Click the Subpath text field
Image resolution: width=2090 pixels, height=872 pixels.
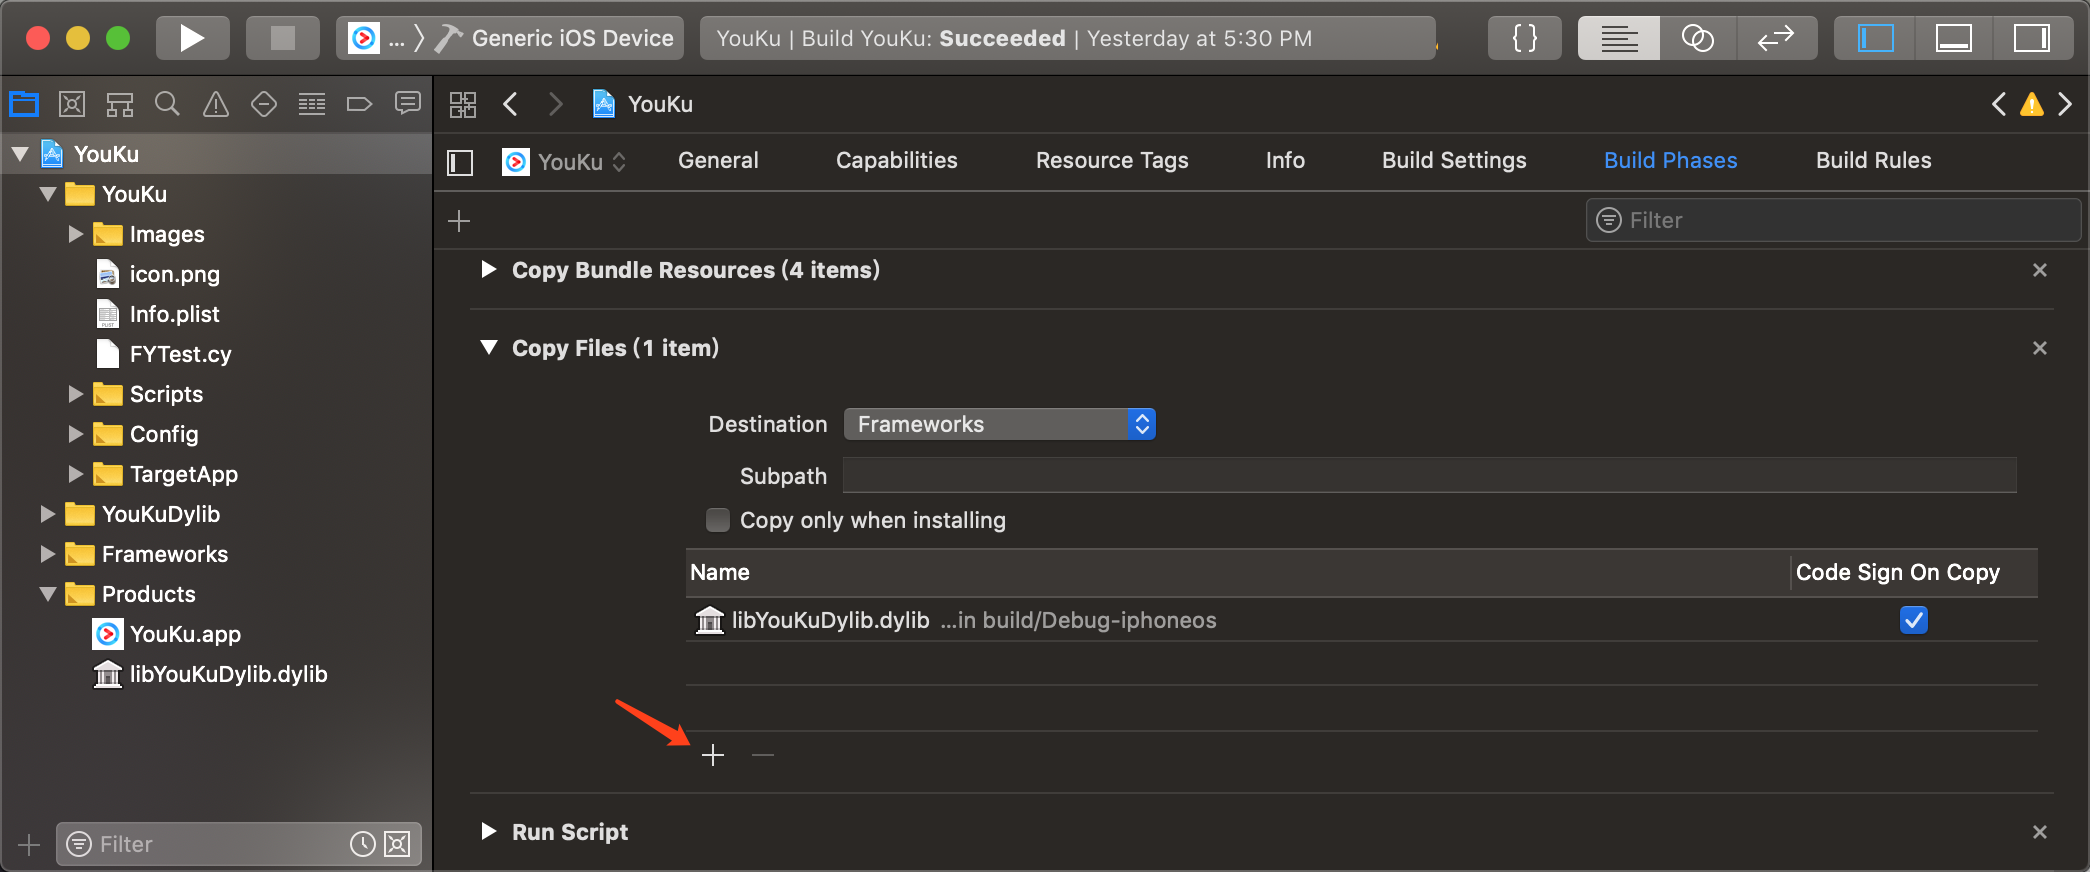pos(1429,476)
